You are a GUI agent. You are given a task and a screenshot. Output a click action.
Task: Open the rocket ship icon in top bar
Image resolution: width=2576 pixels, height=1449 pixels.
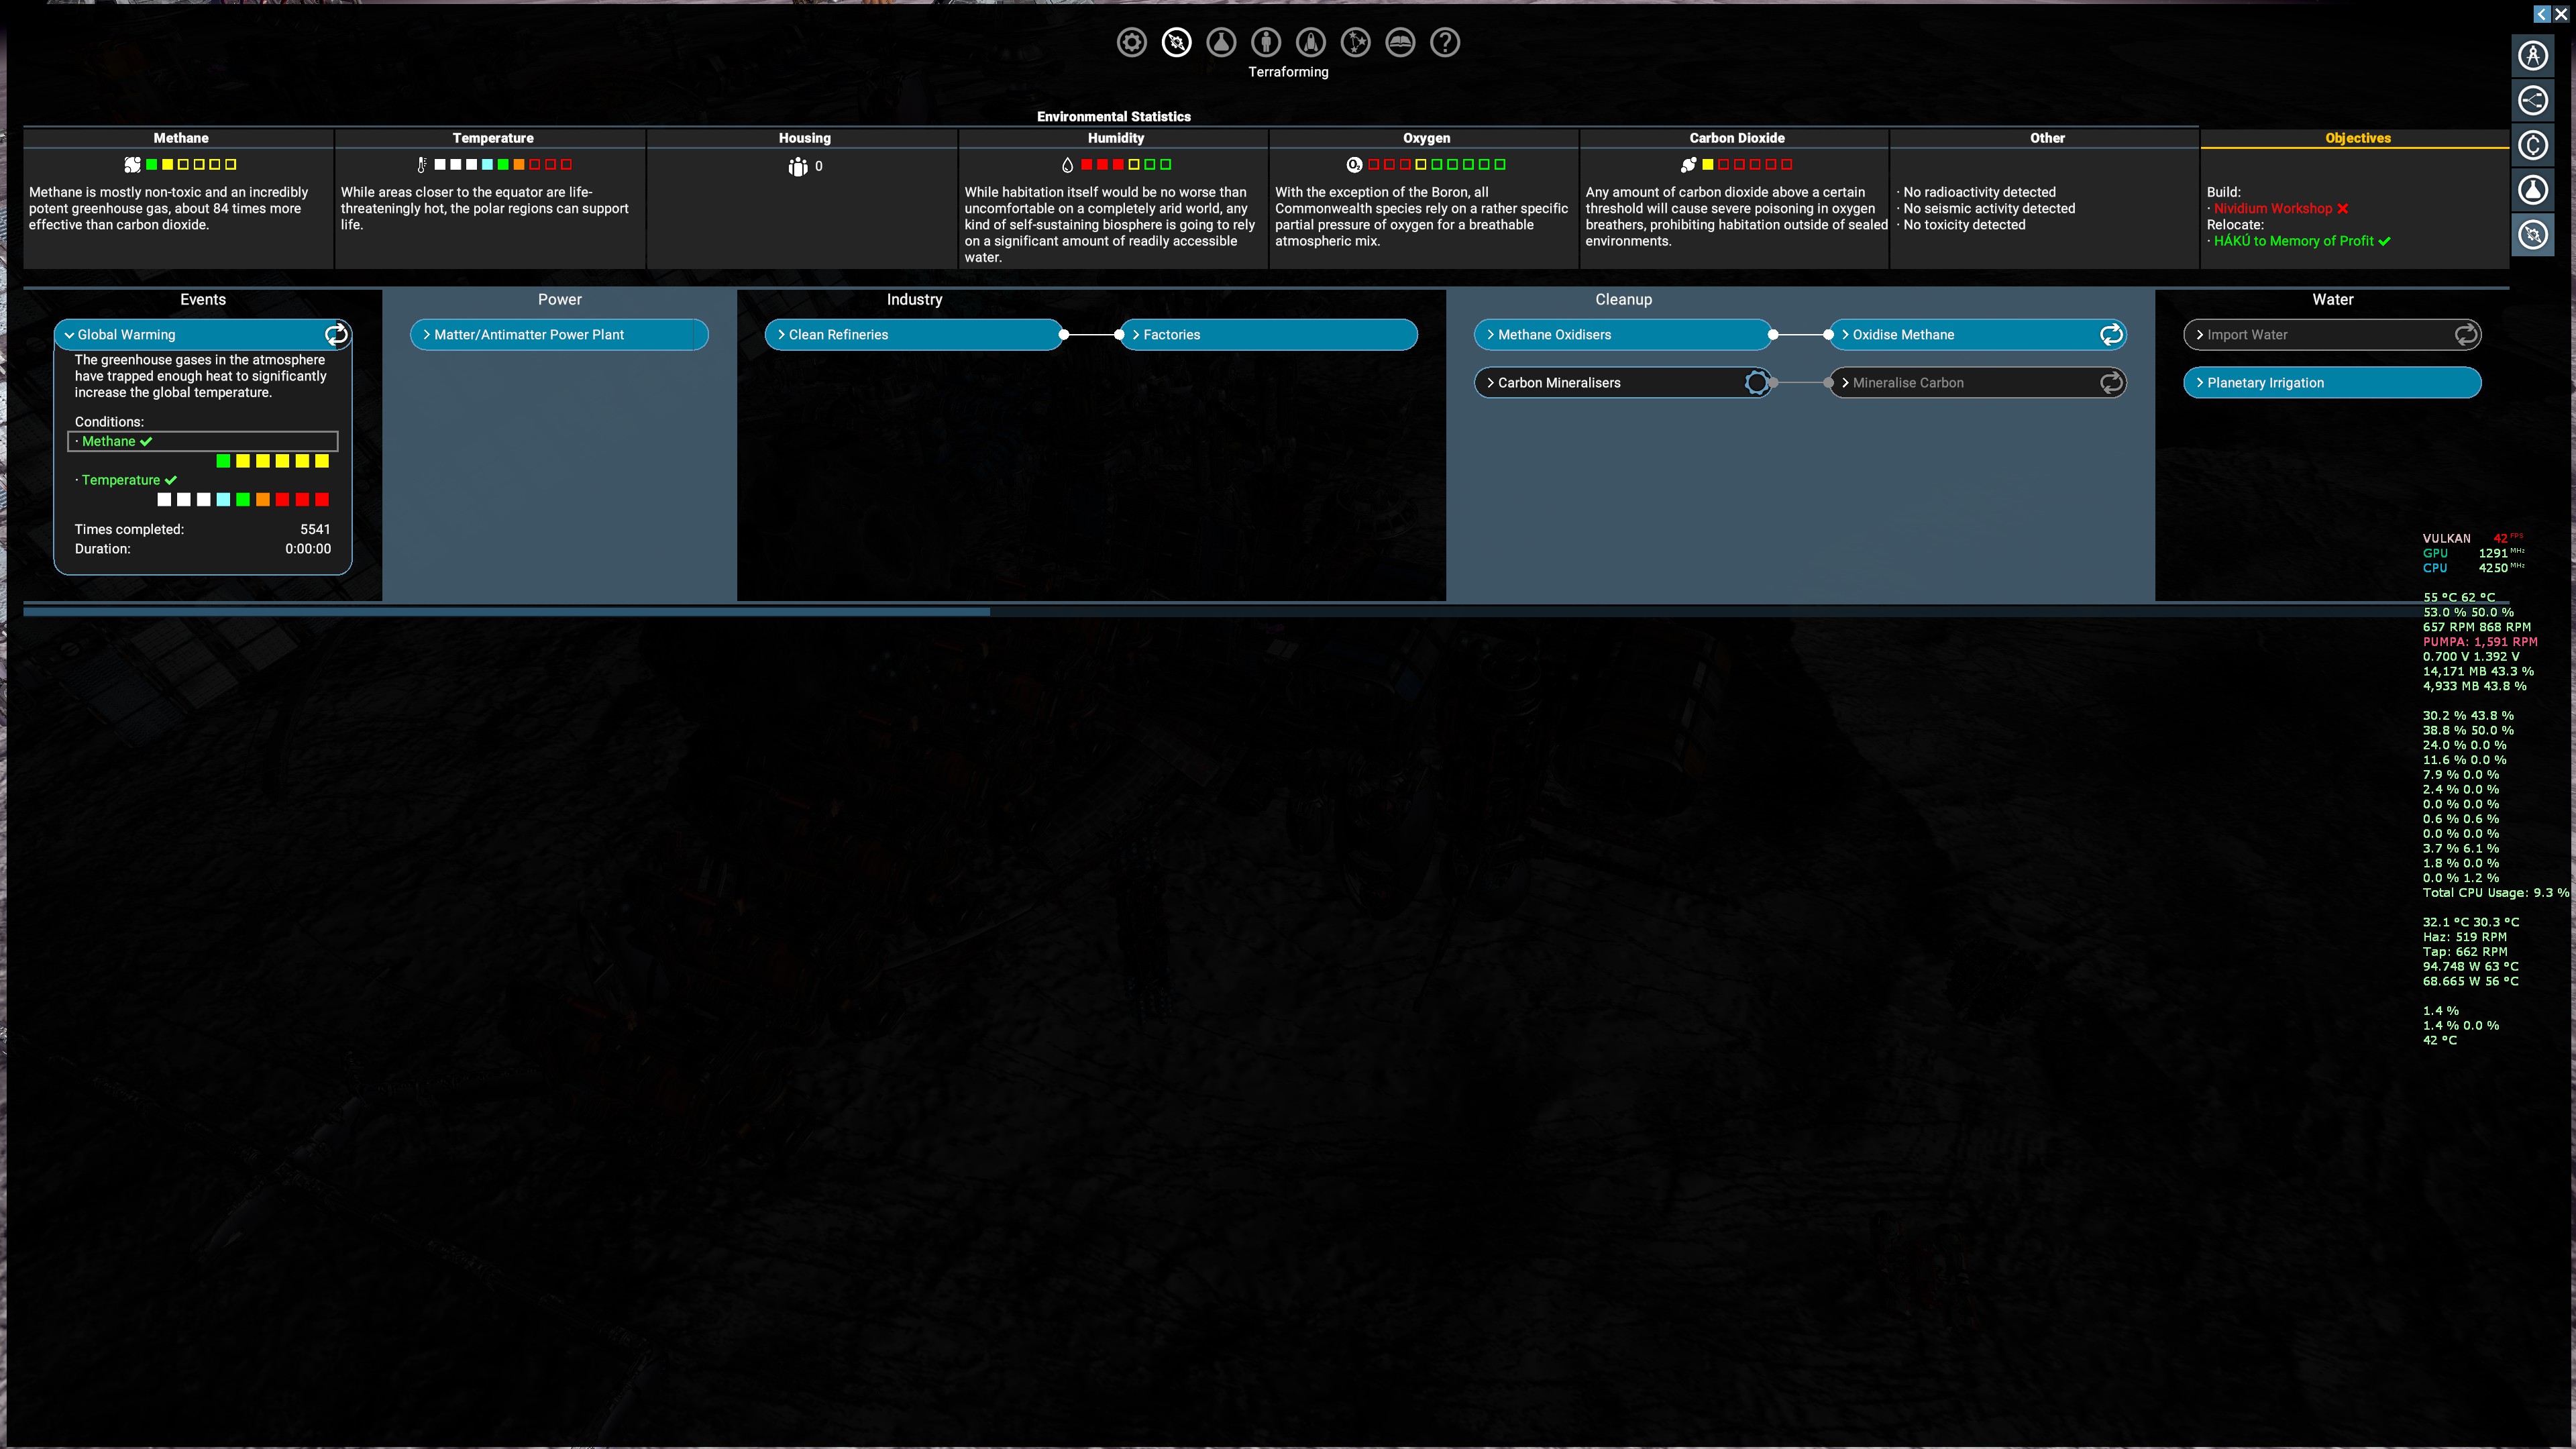1311,42
